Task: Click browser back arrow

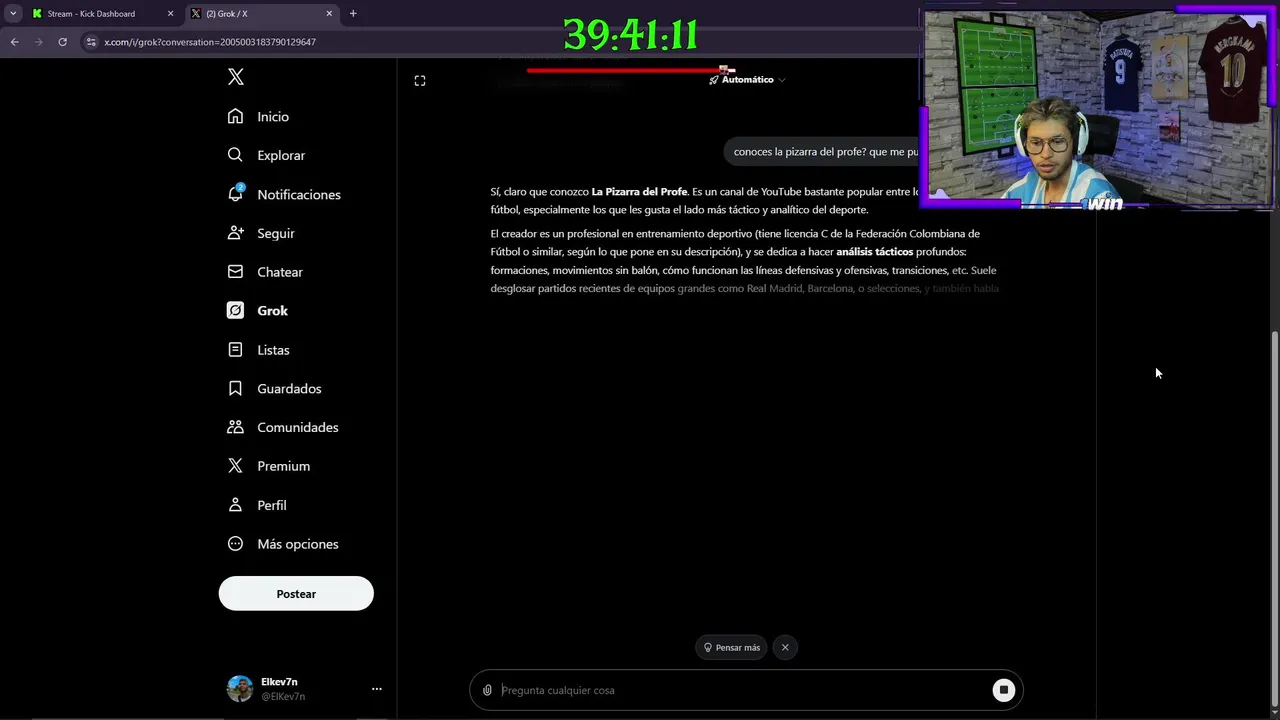Action: [14, 42]
